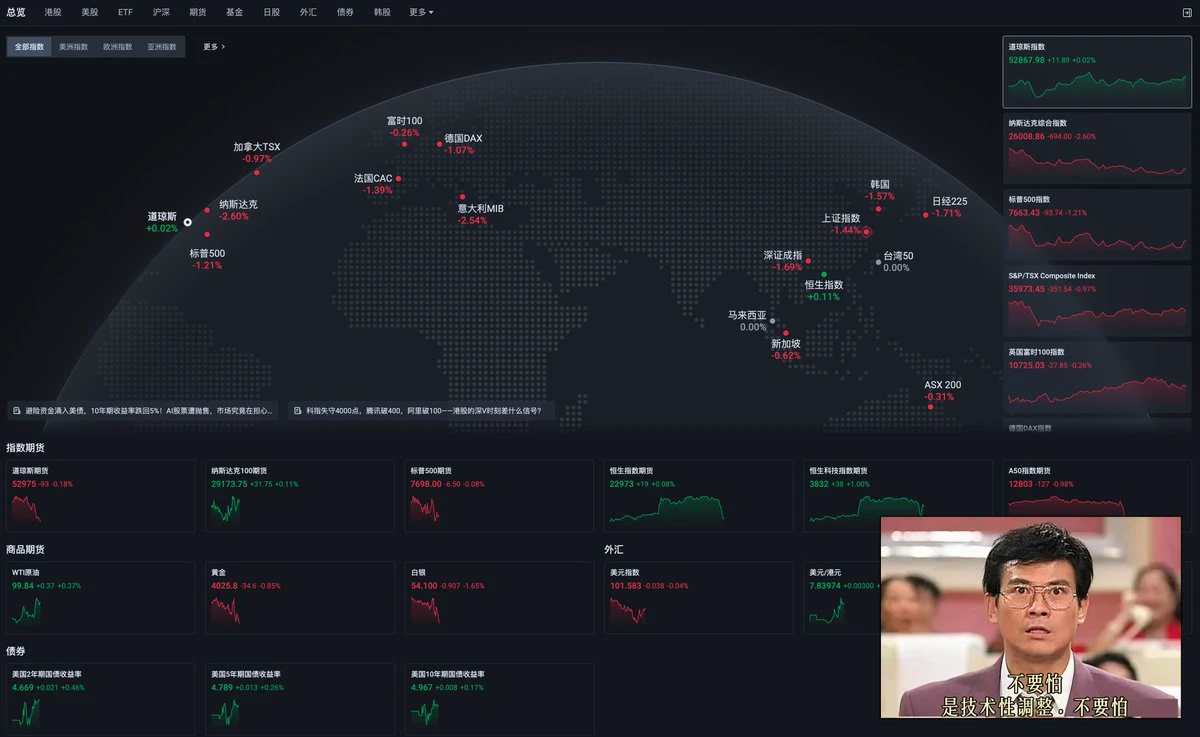Screen dimensions: 1200x737
Task: Click the 德国DAX red map dot
Action: (x=439, y=144)
